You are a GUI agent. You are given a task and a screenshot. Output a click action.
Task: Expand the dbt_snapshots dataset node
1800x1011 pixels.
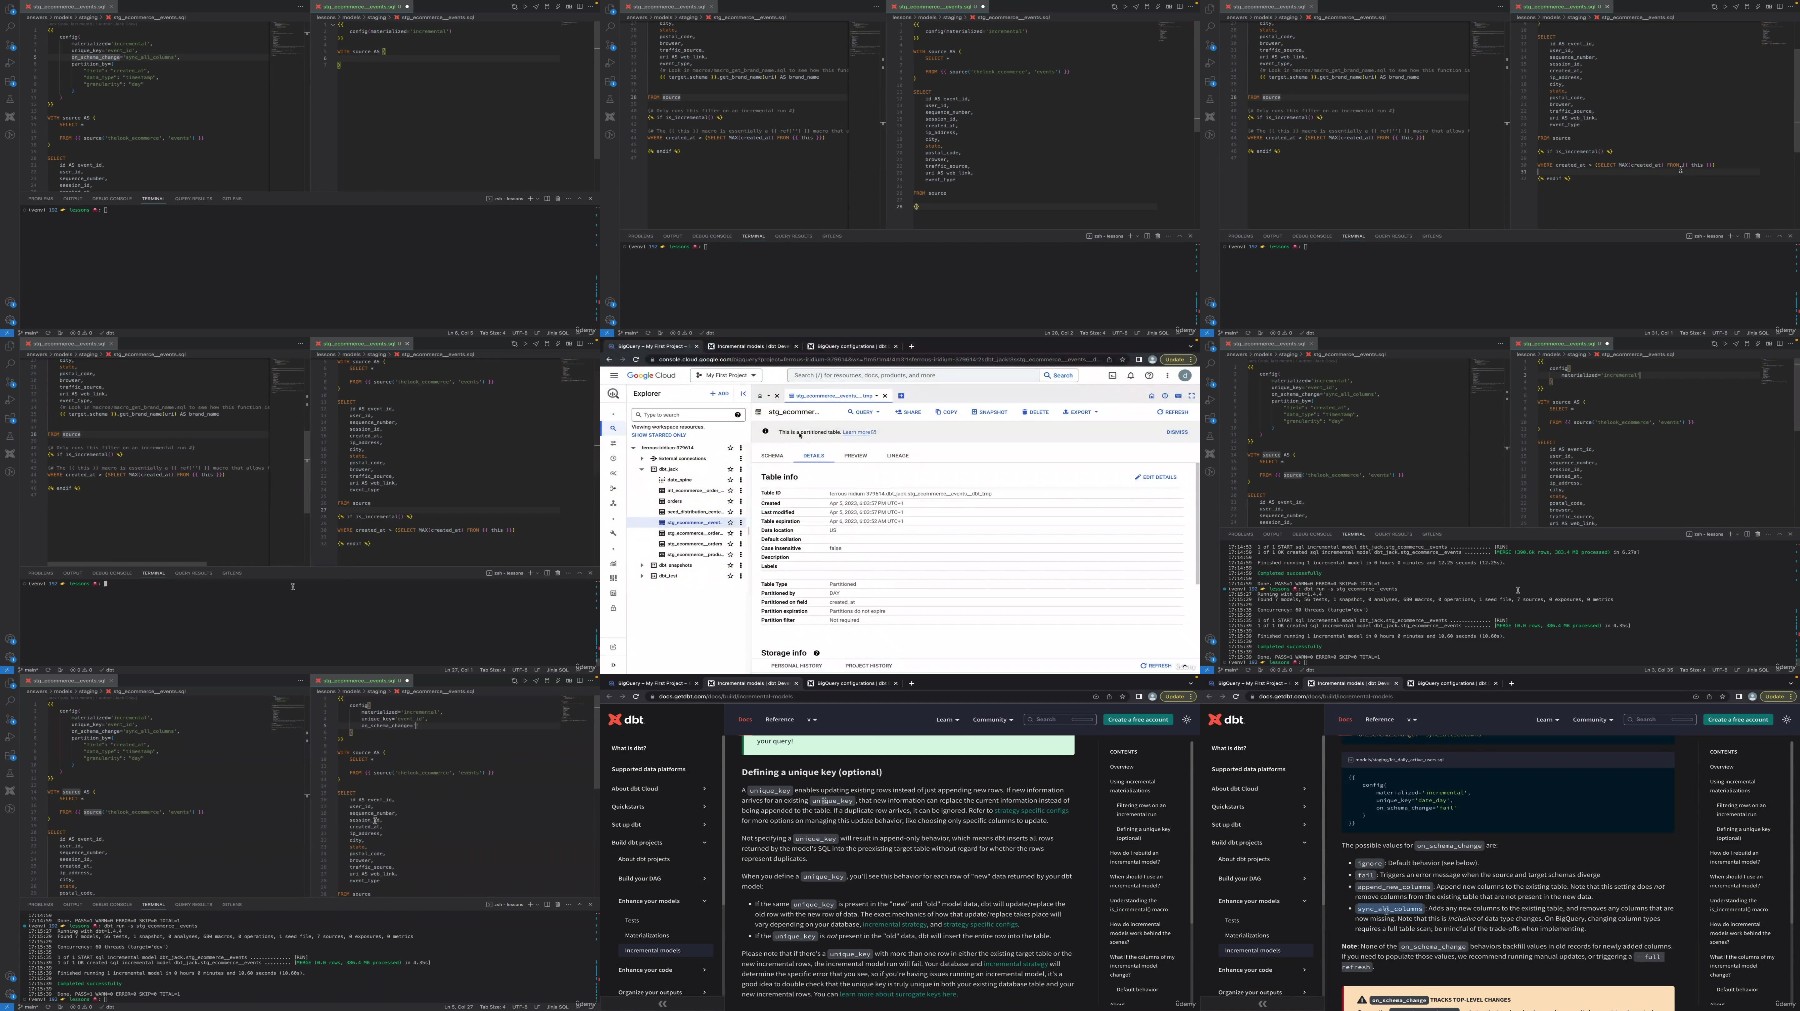pos(642,565)
